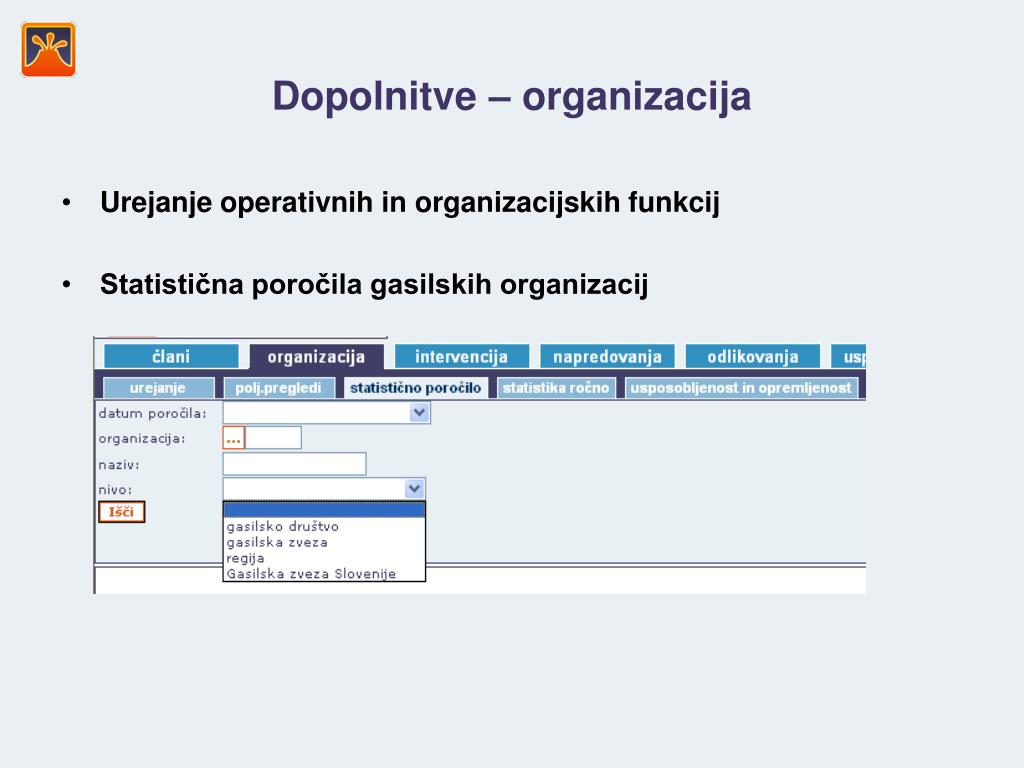
Task: Click the Urejanje operativnih bullet text
Action: [409, 202]
